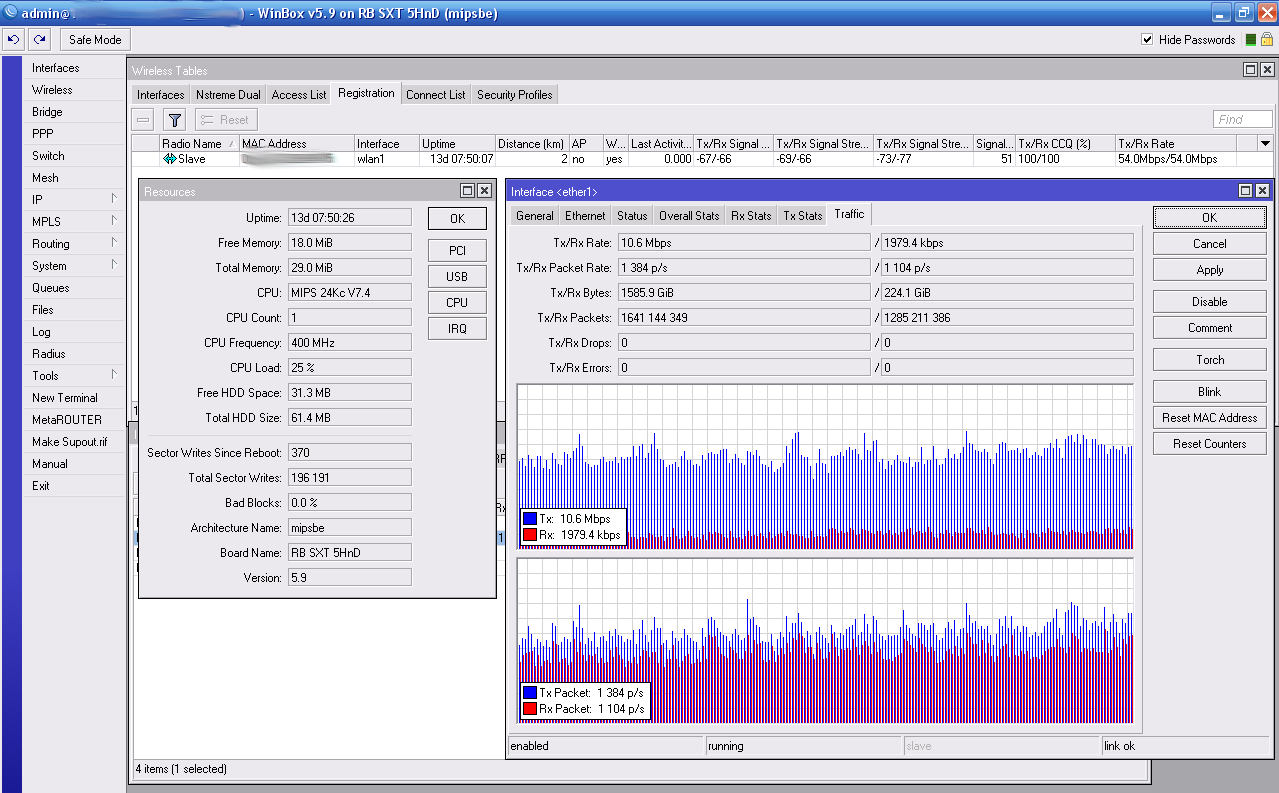Open the filter funnel in Wireless Tables
The image size is (1279, 793).
click(x=175, y=120)
